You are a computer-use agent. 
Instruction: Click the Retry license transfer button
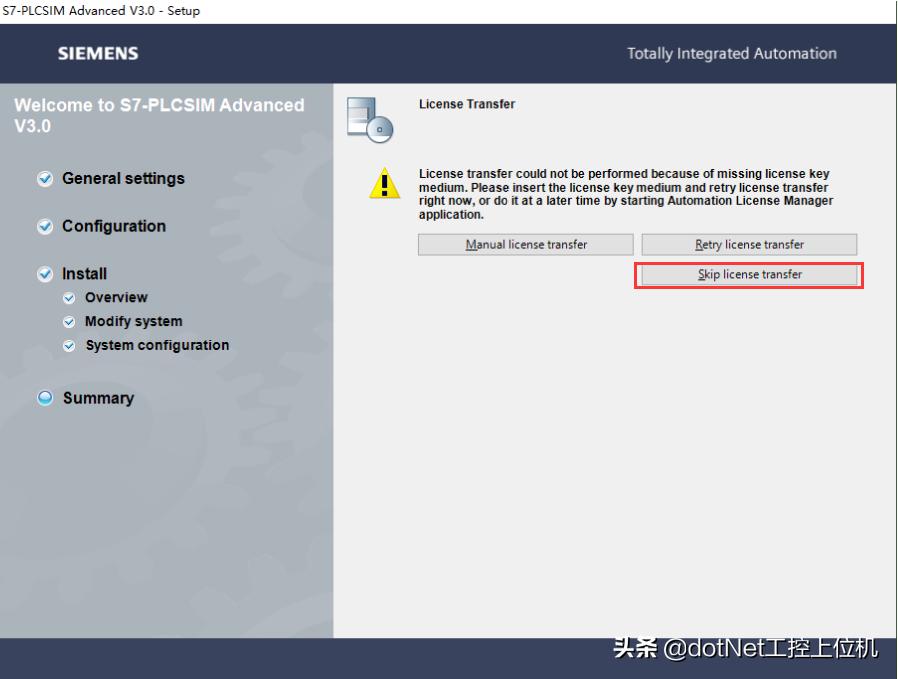click(x=749, y=244)
